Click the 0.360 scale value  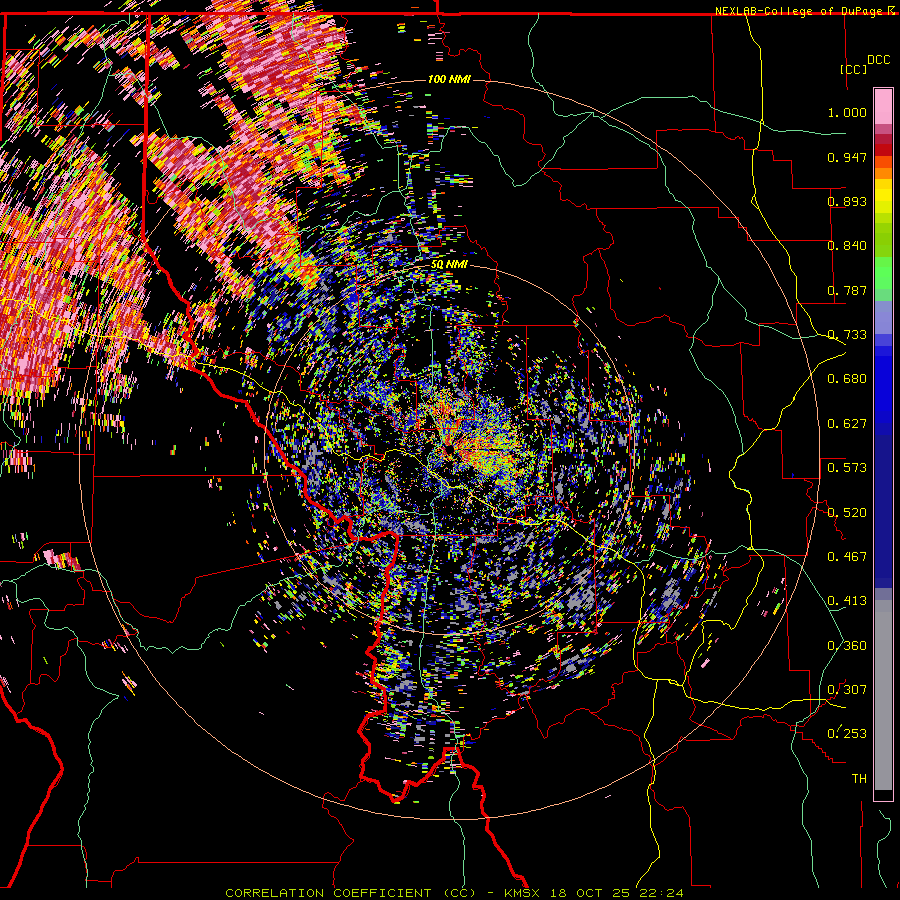point(847,646)
